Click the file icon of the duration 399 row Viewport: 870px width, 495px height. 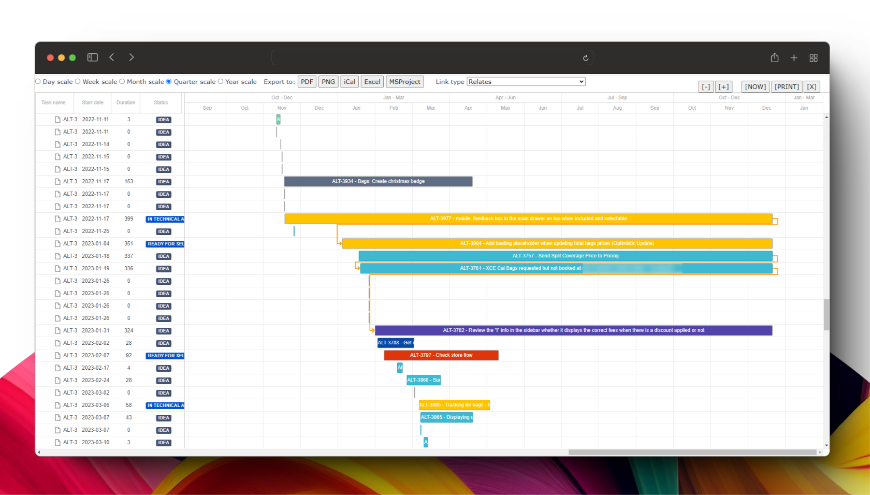tap(57, 219)
